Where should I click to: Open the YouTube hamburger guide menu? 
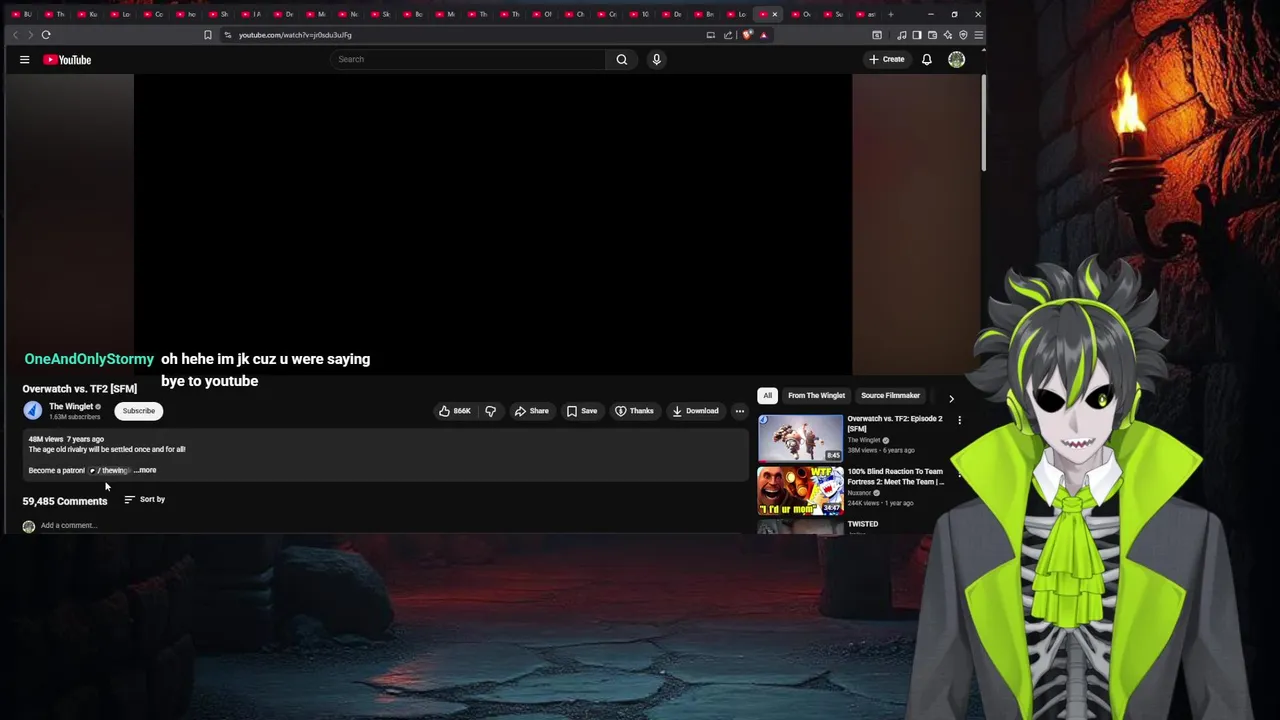click(24, 60)
